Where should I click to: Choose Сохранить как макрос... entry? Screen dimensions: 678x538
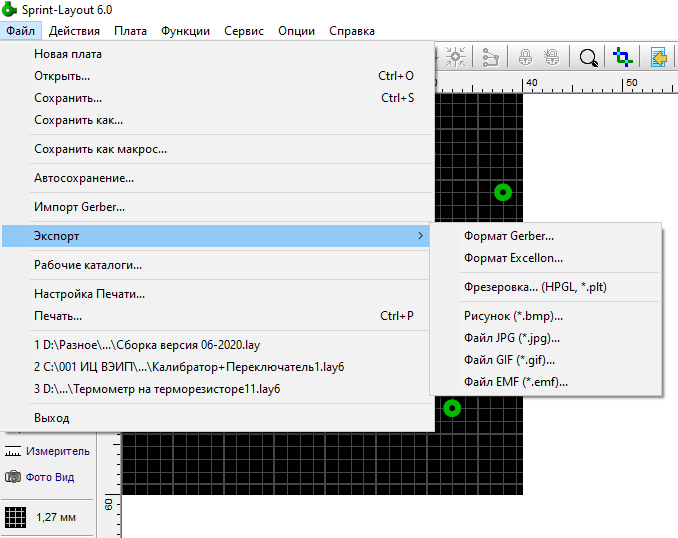[x=218, y=149]
